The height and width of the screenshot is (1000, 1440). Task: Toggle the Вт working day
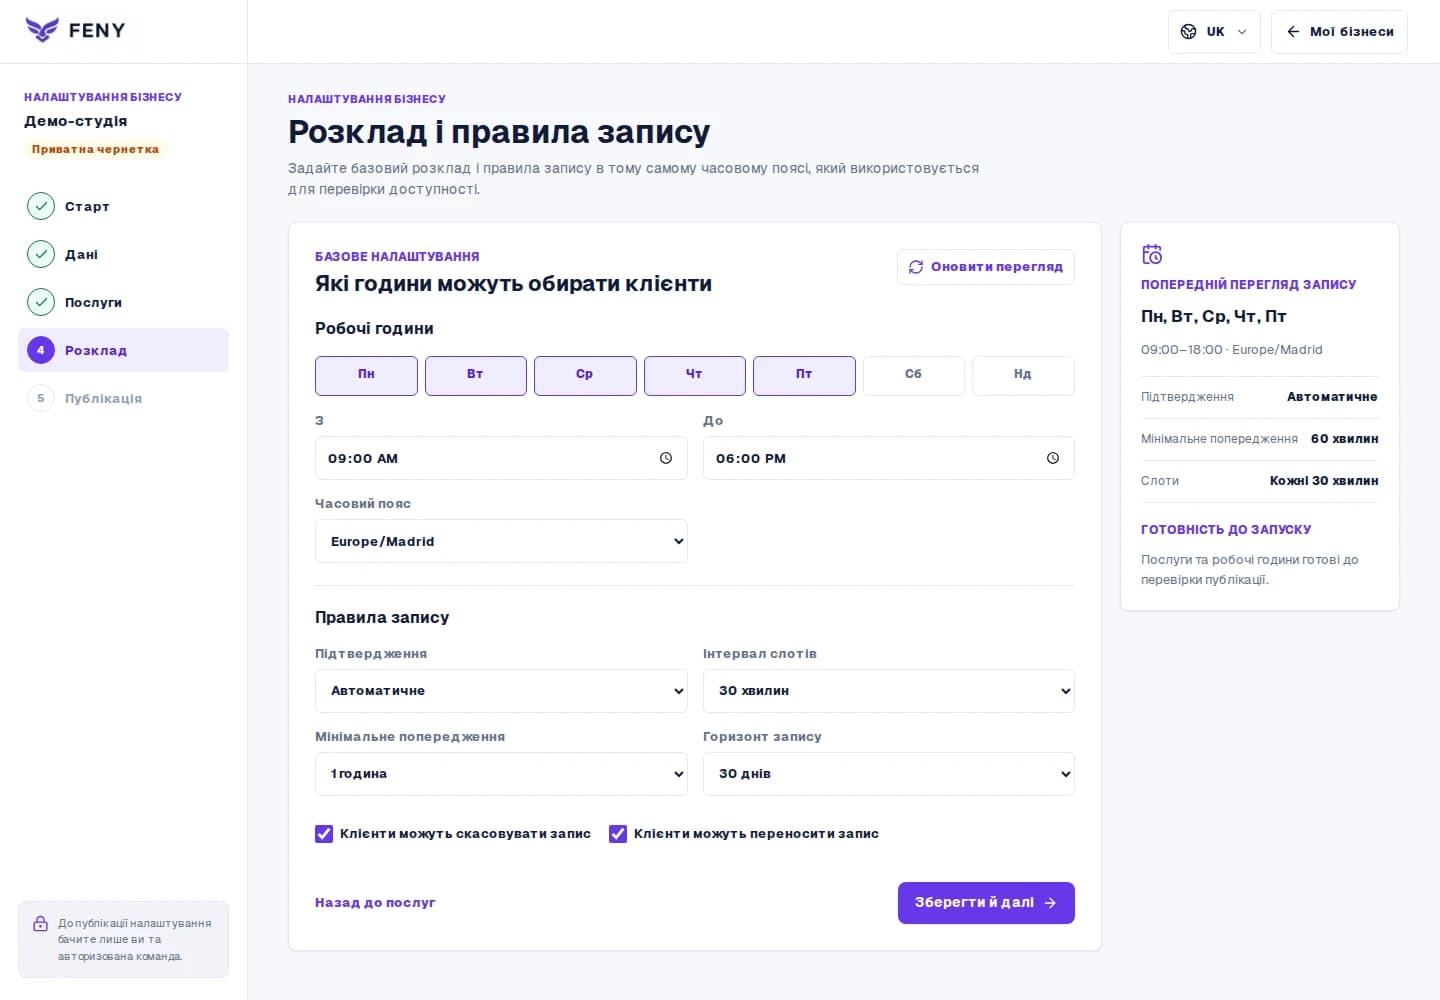click(x=476, y=376)
